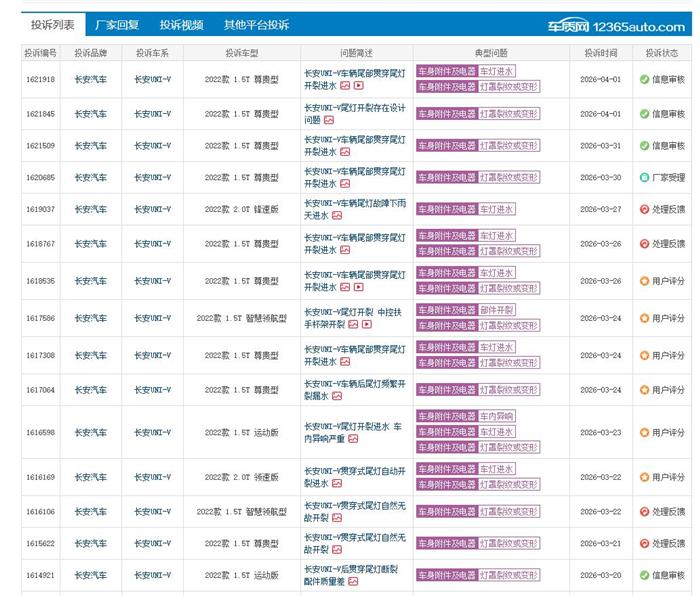The width and height of the screenshot is (700, 596).
Task: Click the video icon in complaint 1617586
Action: tap(367, 325)
